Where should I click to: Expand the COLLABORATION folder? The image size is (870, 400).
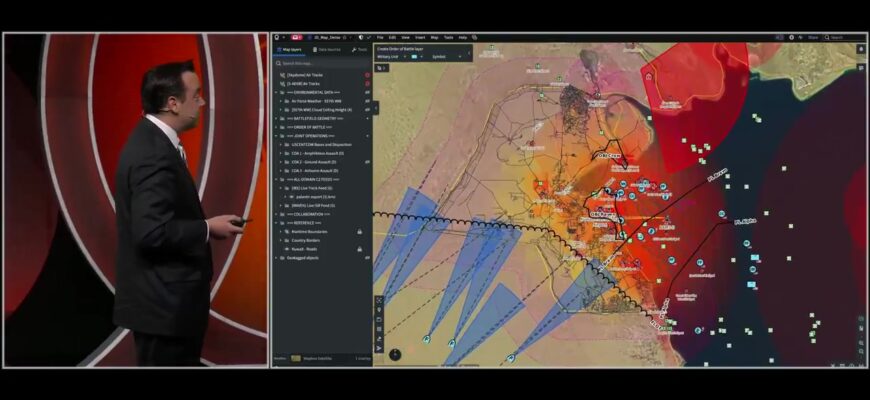pyautogui.click(x=276, y=214)
